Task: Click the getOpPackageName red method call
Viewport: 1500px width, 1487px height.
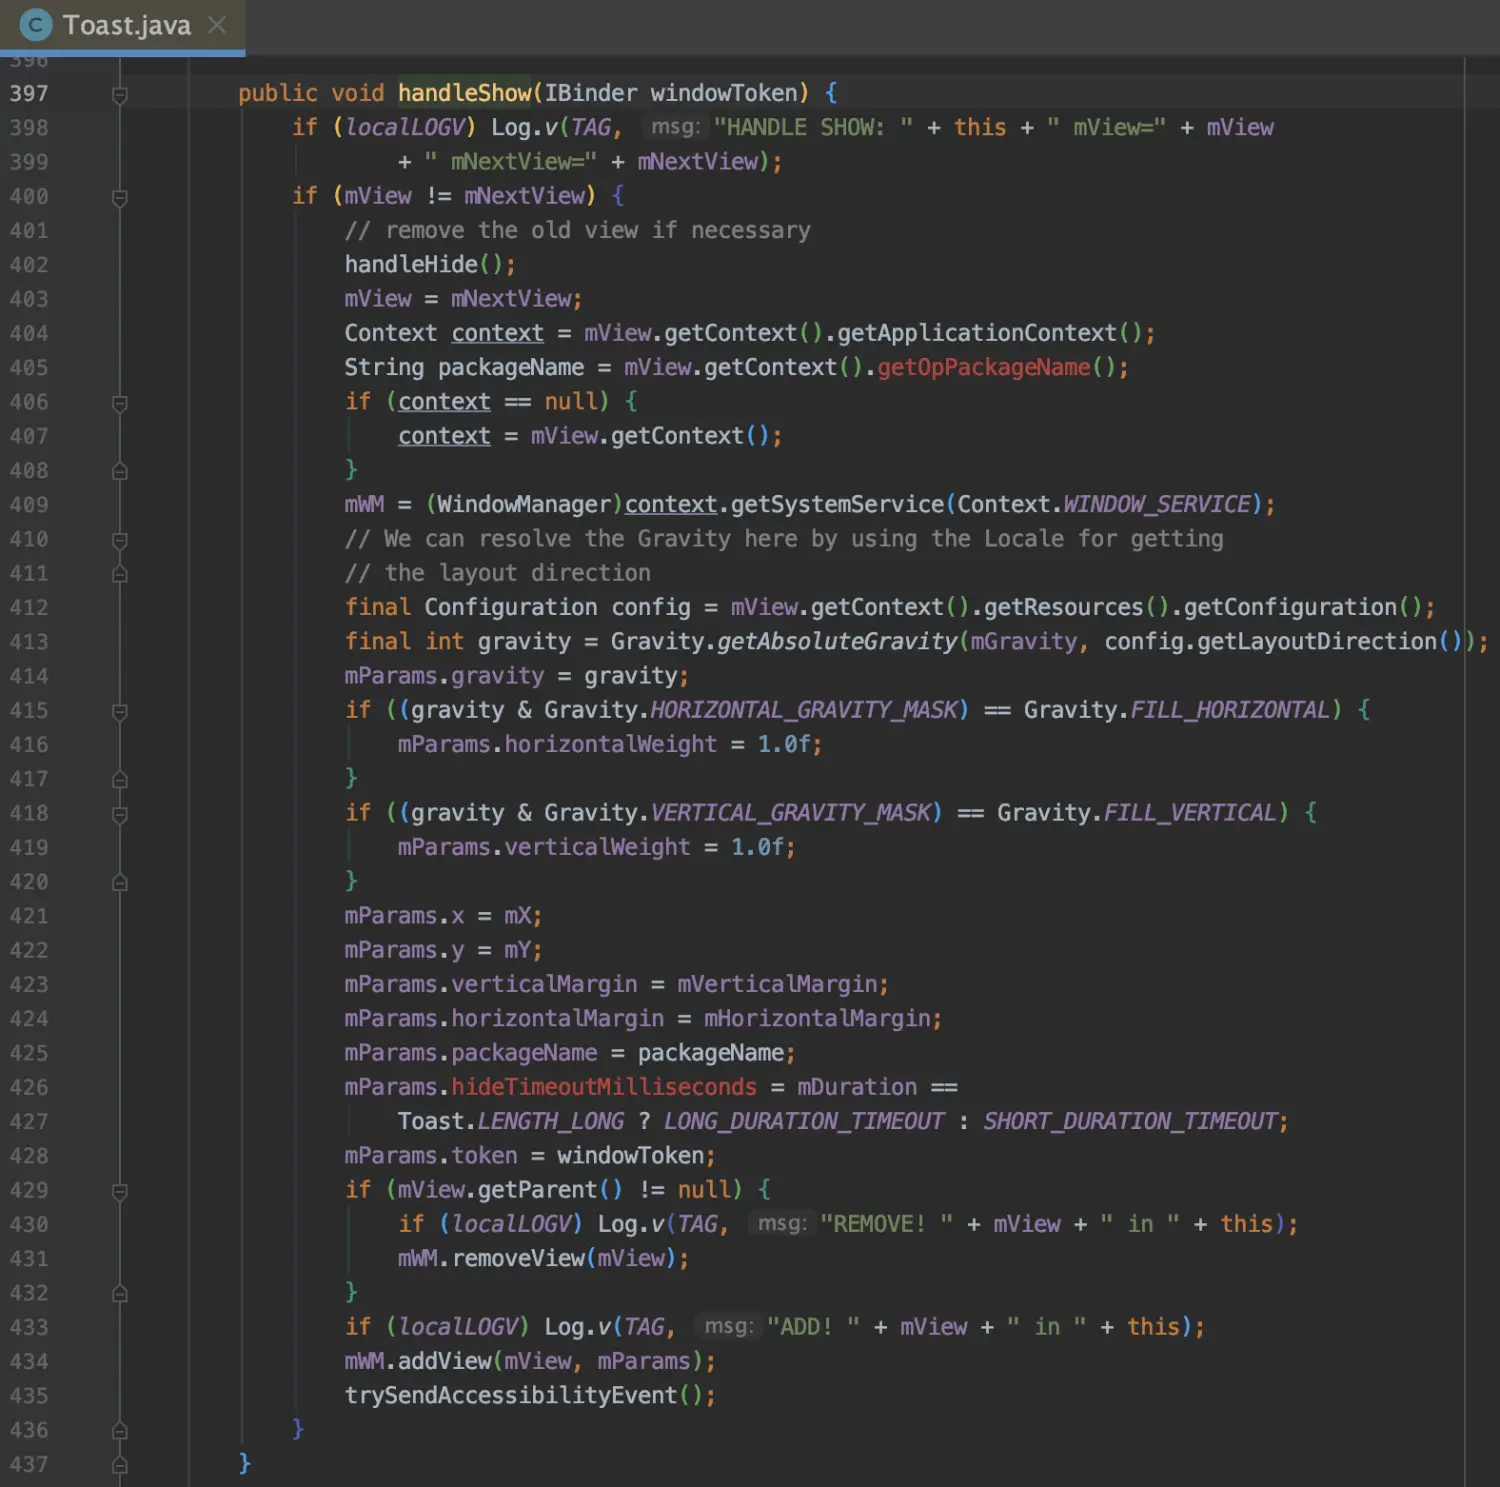Action: (x=984, y=367)
